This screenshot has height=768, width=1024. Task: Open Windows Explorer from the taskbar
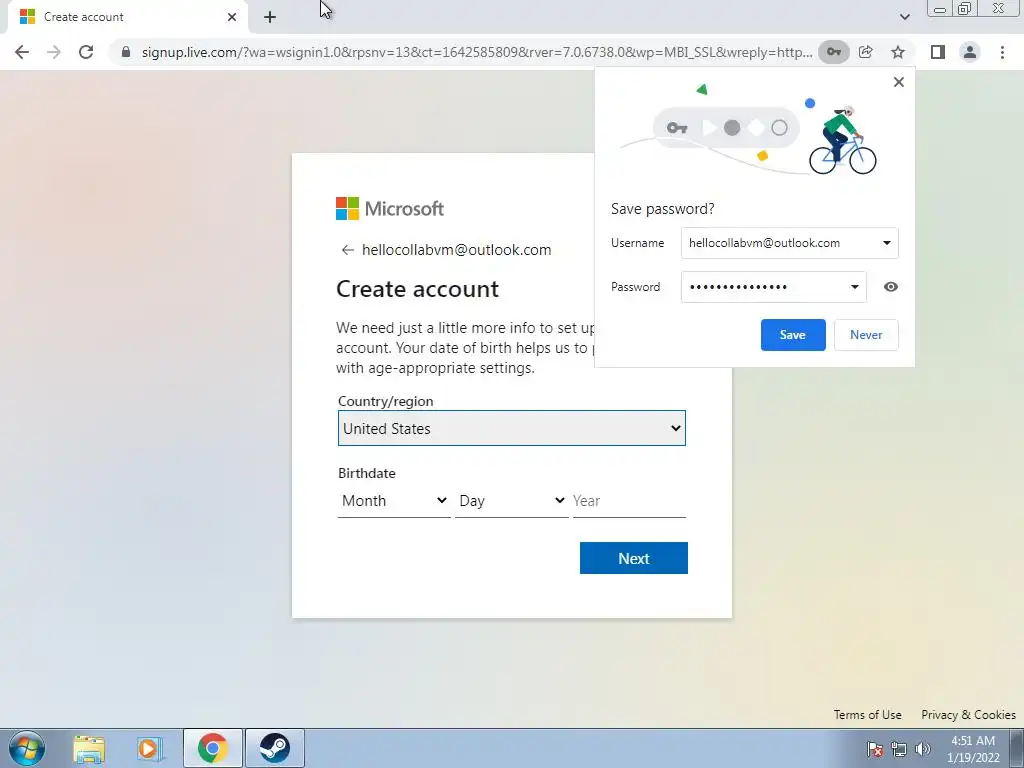(x=89, y=748)
